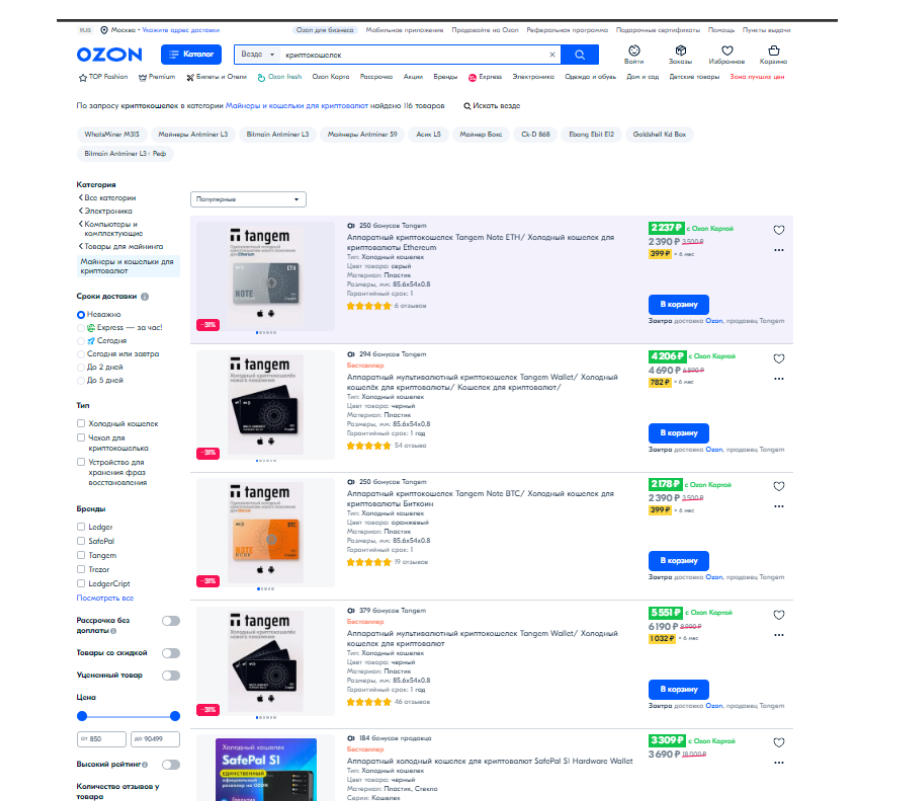Click the Войти smiley login icon
The width and height of the screenshot is (905, 801).
pos(634,54)
